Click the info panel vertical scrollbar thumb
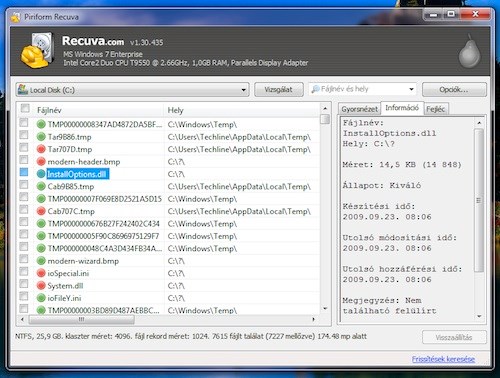The image size is (500, 378). 479,200
